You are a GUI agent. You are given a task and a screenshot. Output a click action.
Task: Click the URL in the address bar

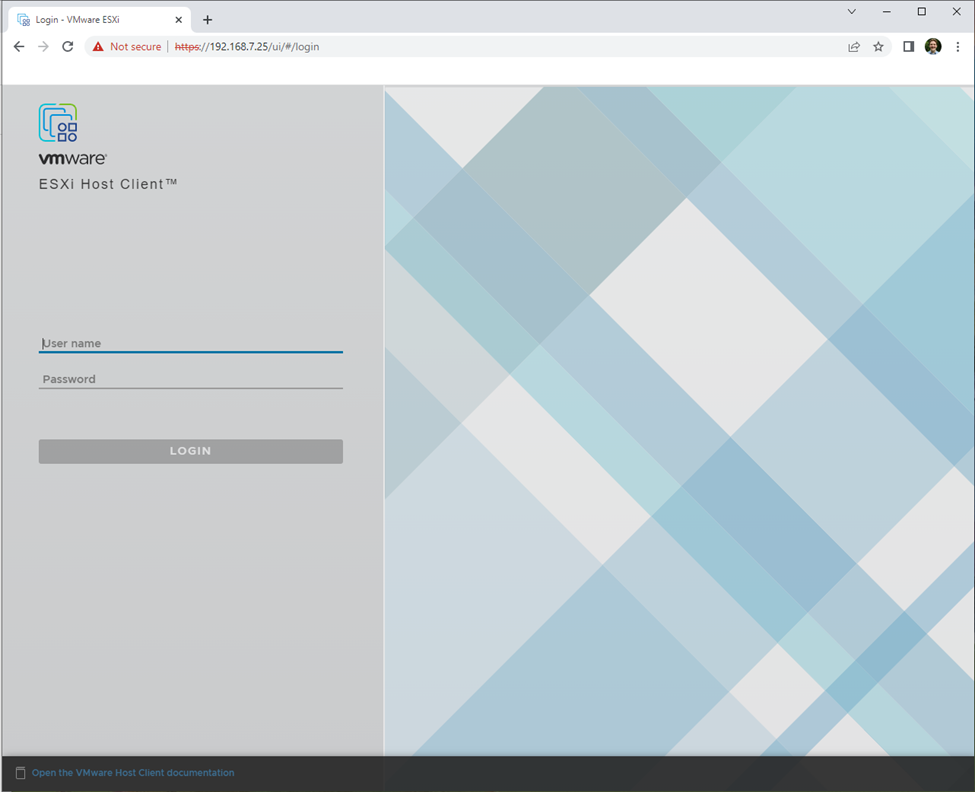click(247, 47)
